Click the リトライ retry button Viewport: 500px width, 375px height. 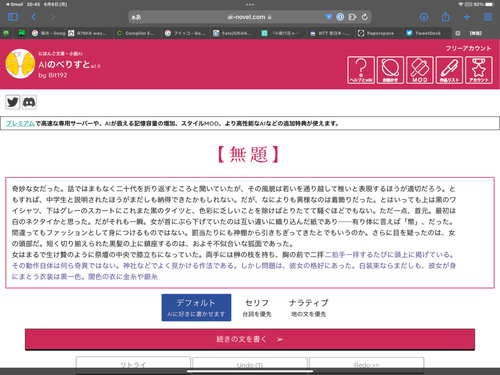click(133, 365)
